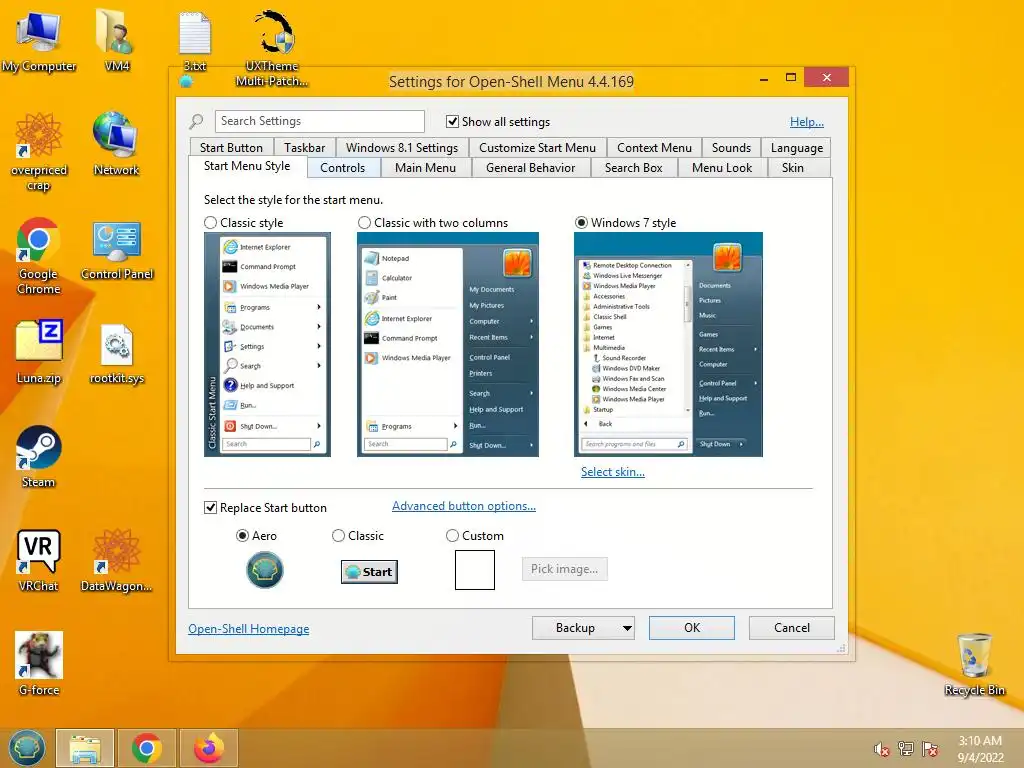Open File Explorer from the taskbar
The width and height of the screenshot is (1024, 768).
point(85,748)
